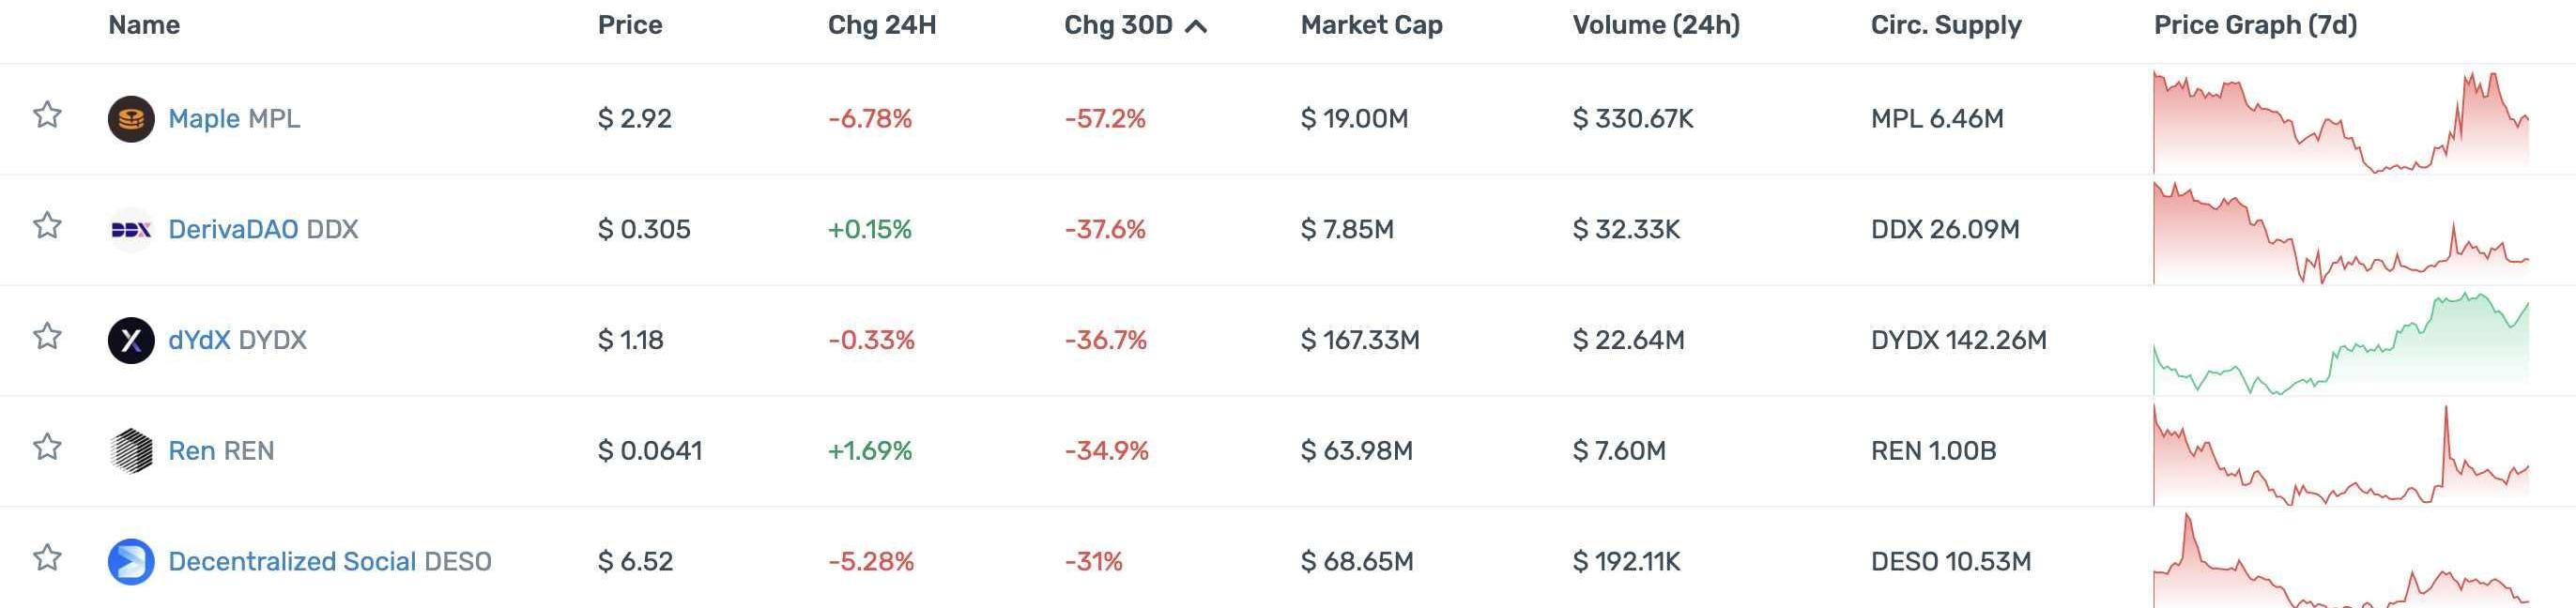Open the Maple coin page link

coord(204,119)
